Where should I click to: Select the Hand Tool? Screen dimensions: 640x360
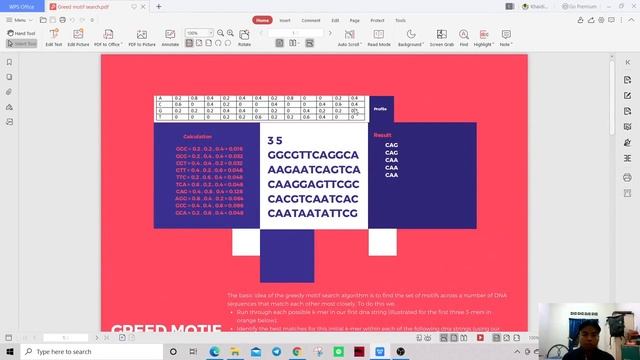point(21,33)
